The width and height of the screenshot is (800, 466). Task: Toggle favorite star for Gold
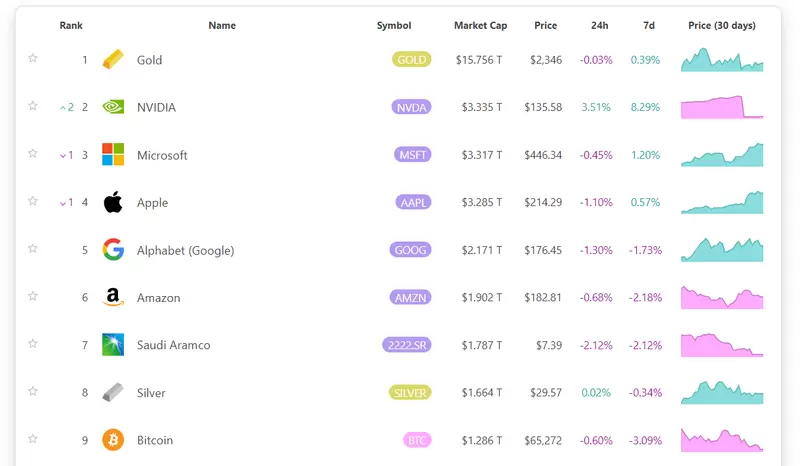coord(32,59)
